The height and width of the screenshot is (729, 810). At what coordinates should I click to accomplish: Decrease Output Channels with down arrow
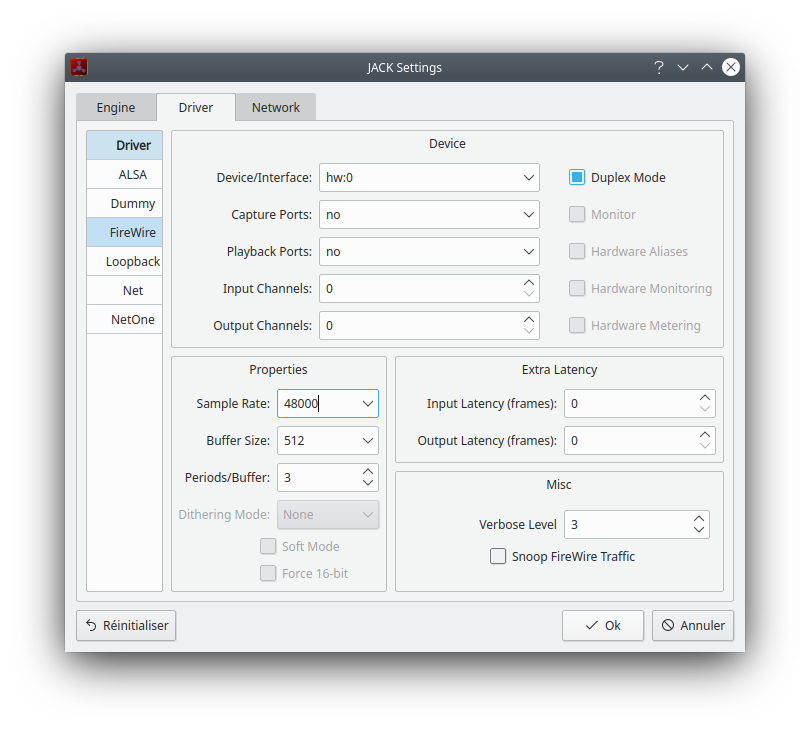(528, 331)
